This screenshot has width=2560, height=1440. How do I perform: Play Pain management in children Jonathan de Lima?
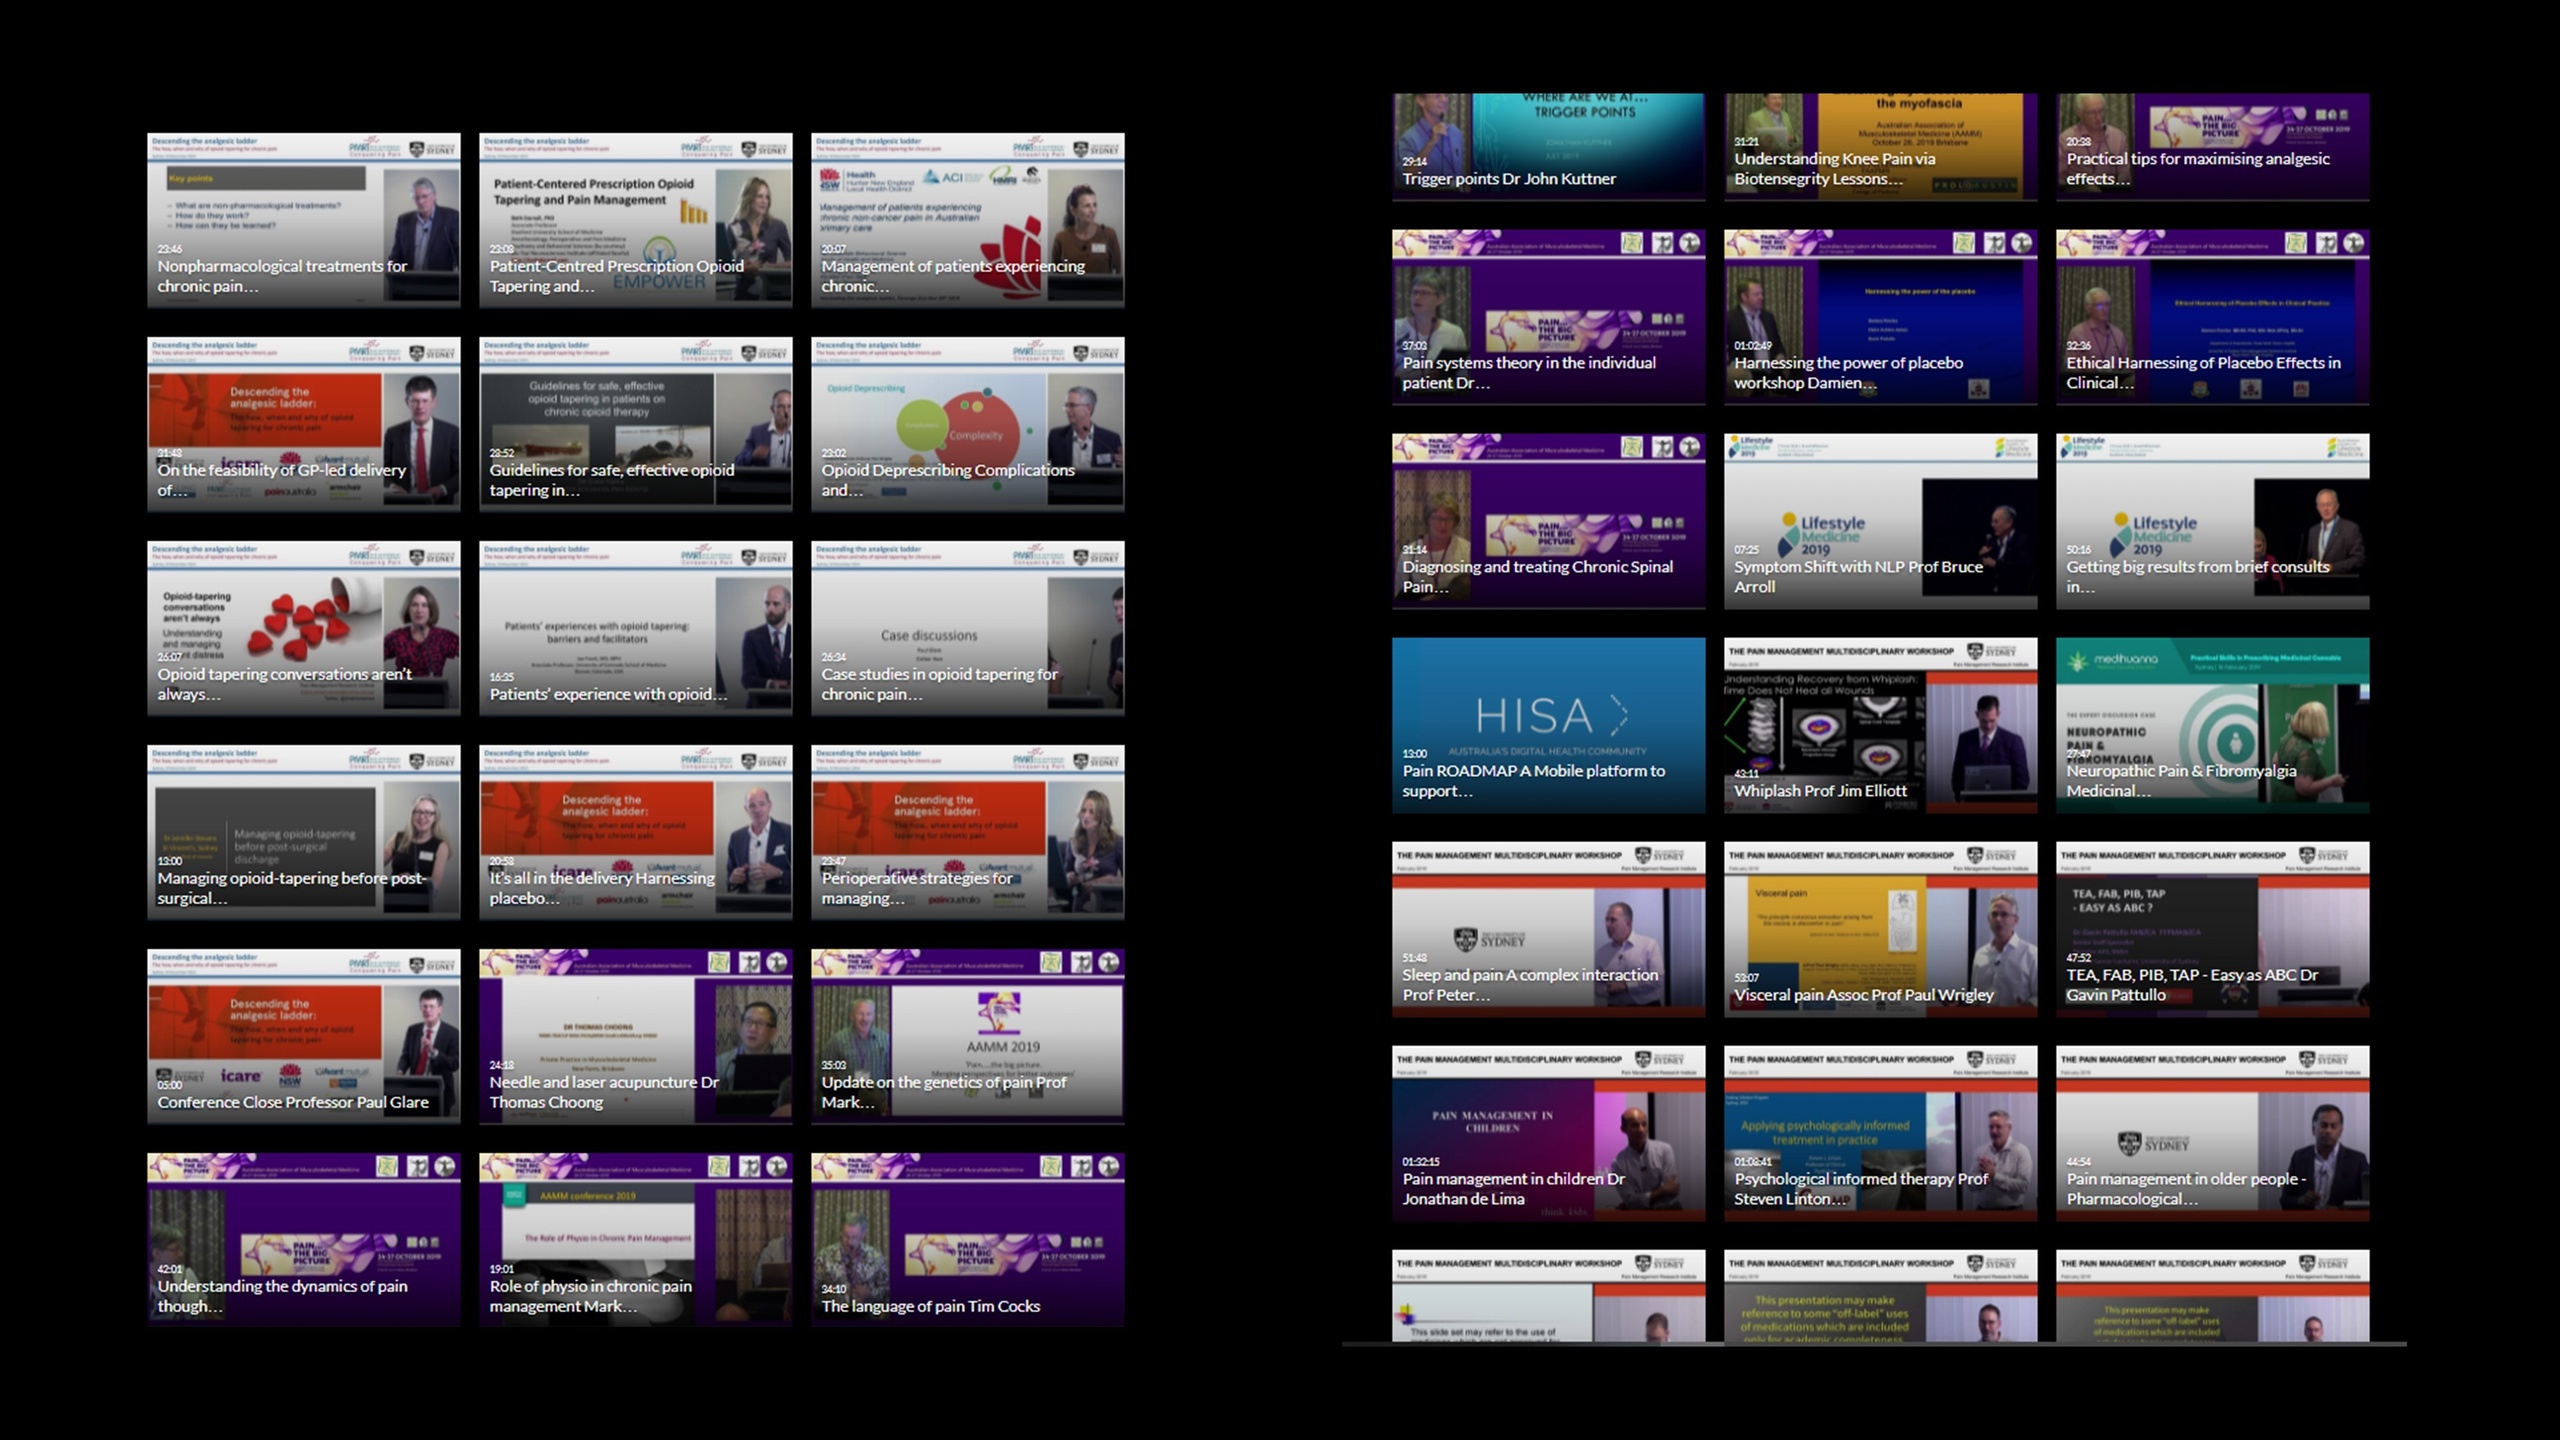(1548, 1133)
